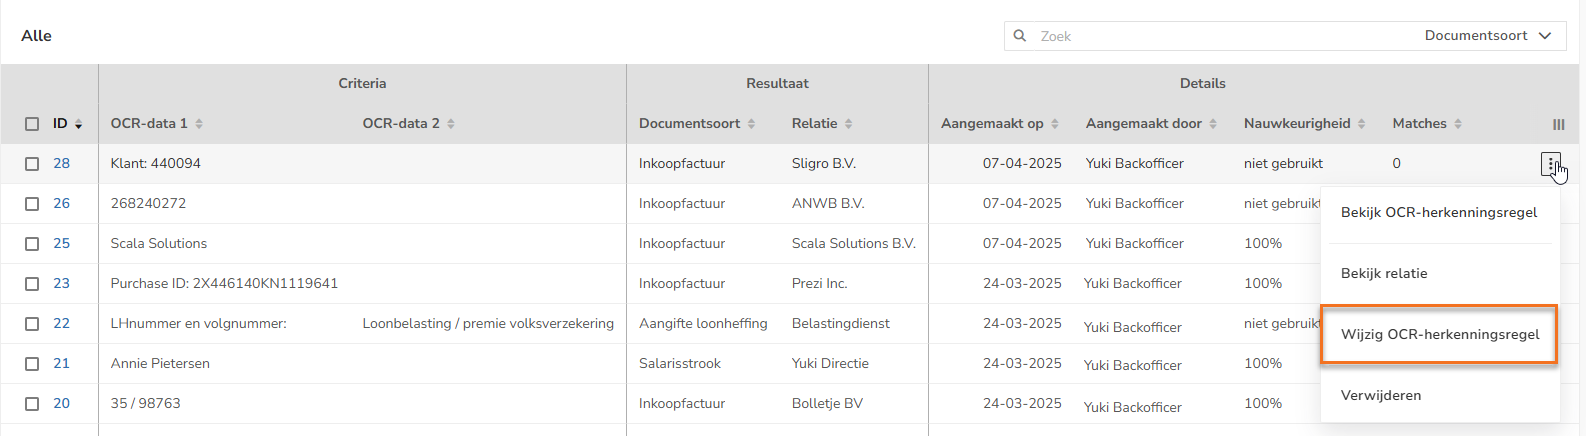Toggle the select-all checkbox in header
Viewport: 1586px width, 436px height.
coord(32,124)
